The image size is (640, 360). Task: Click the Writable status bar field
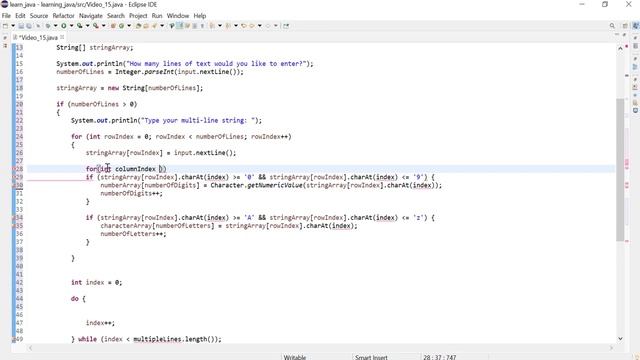click(295, 357)
